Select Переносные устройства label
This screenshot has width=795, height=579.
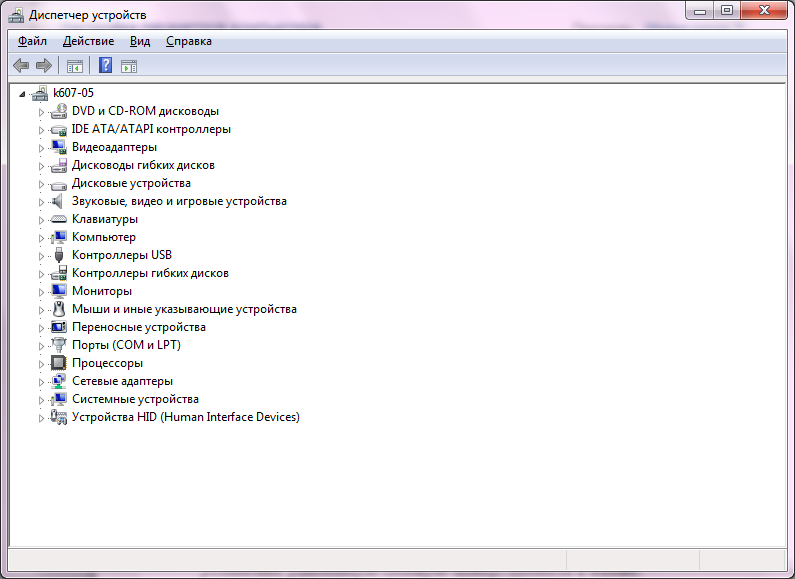pyautogui.click(x=139, y=327)
